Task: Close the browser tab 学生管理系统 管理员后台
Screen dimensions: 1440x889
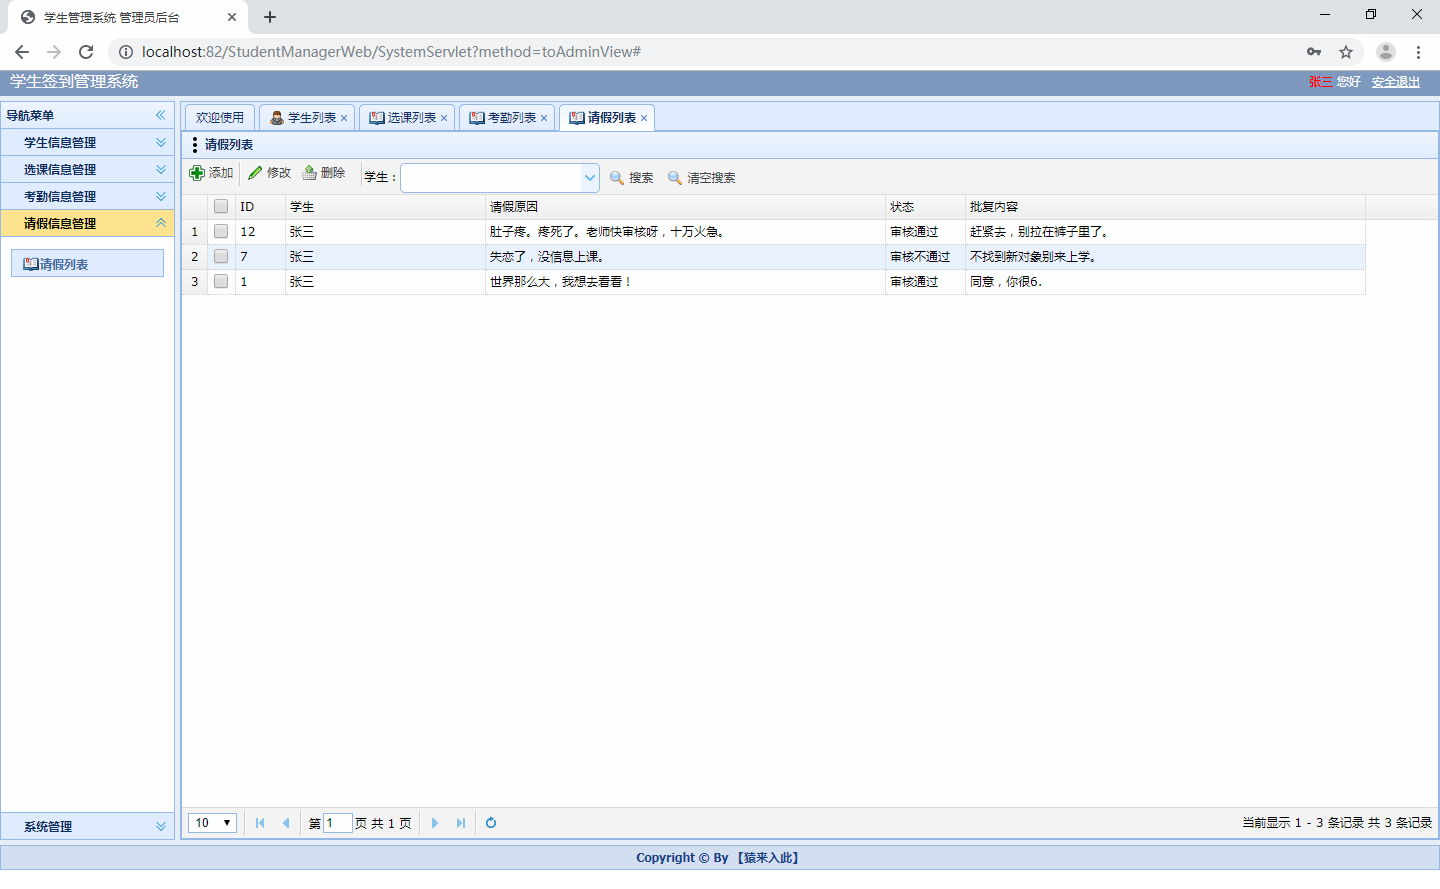Action: [232, 17]
